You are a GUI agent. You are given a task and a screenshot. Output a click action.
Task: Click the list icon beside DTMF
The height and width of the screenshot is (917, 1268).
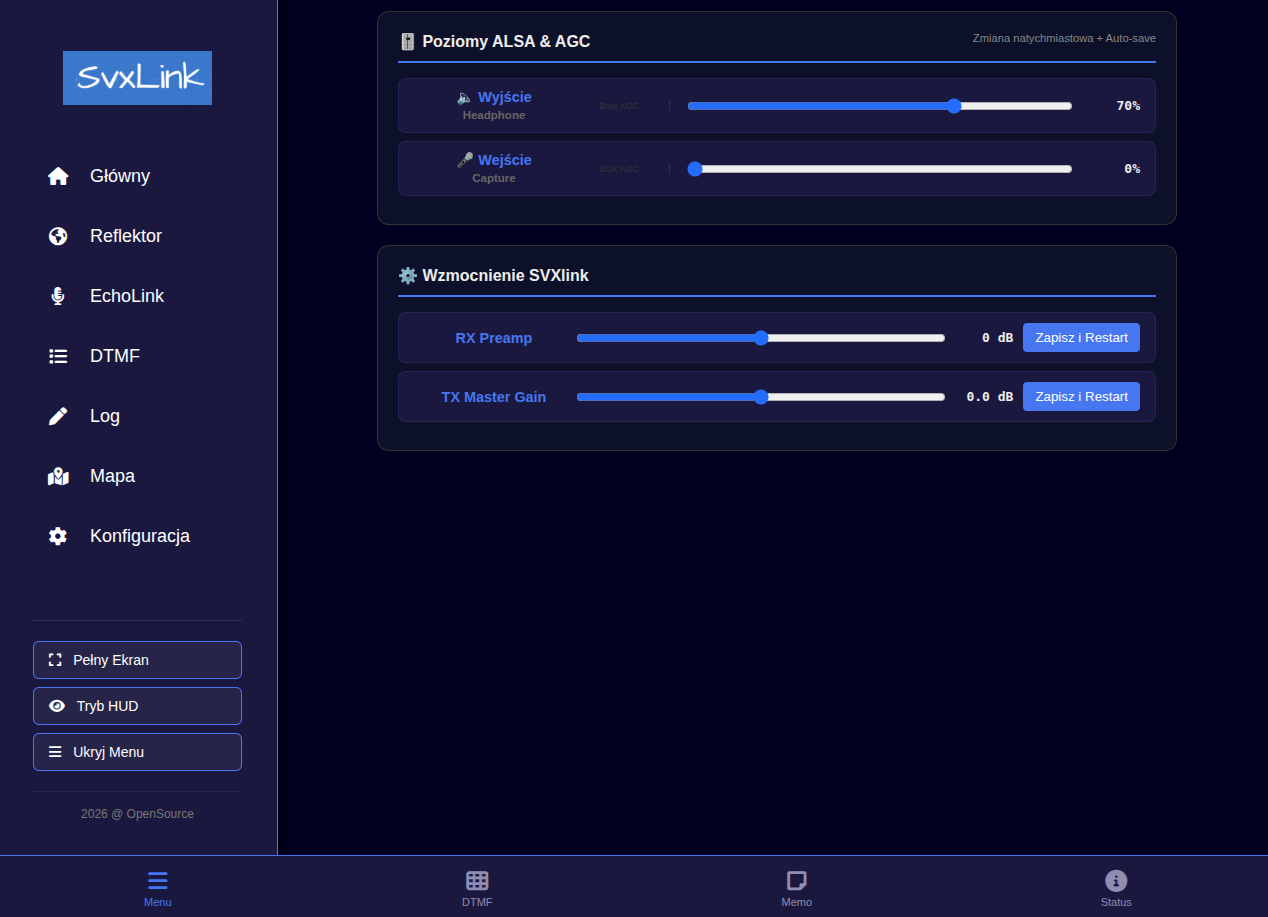coord(58,356)
